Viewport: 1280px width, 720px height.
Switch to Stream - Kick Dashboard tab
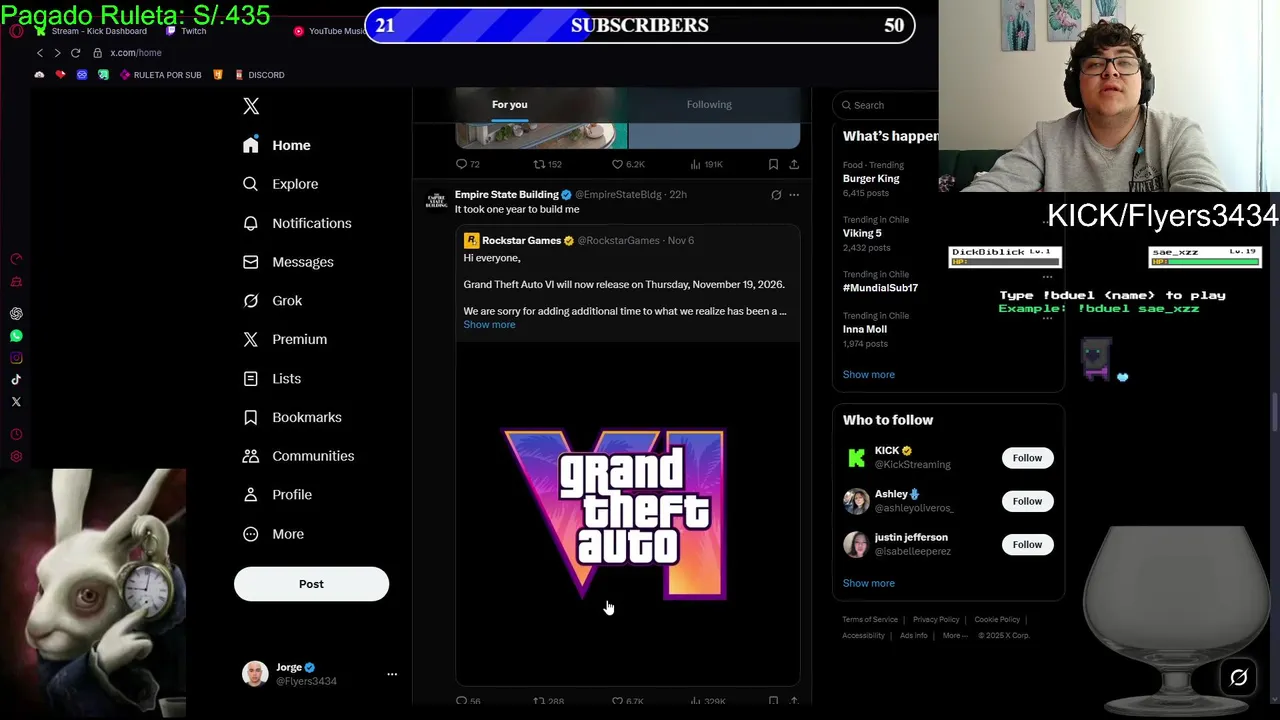[x=91, y=31]
